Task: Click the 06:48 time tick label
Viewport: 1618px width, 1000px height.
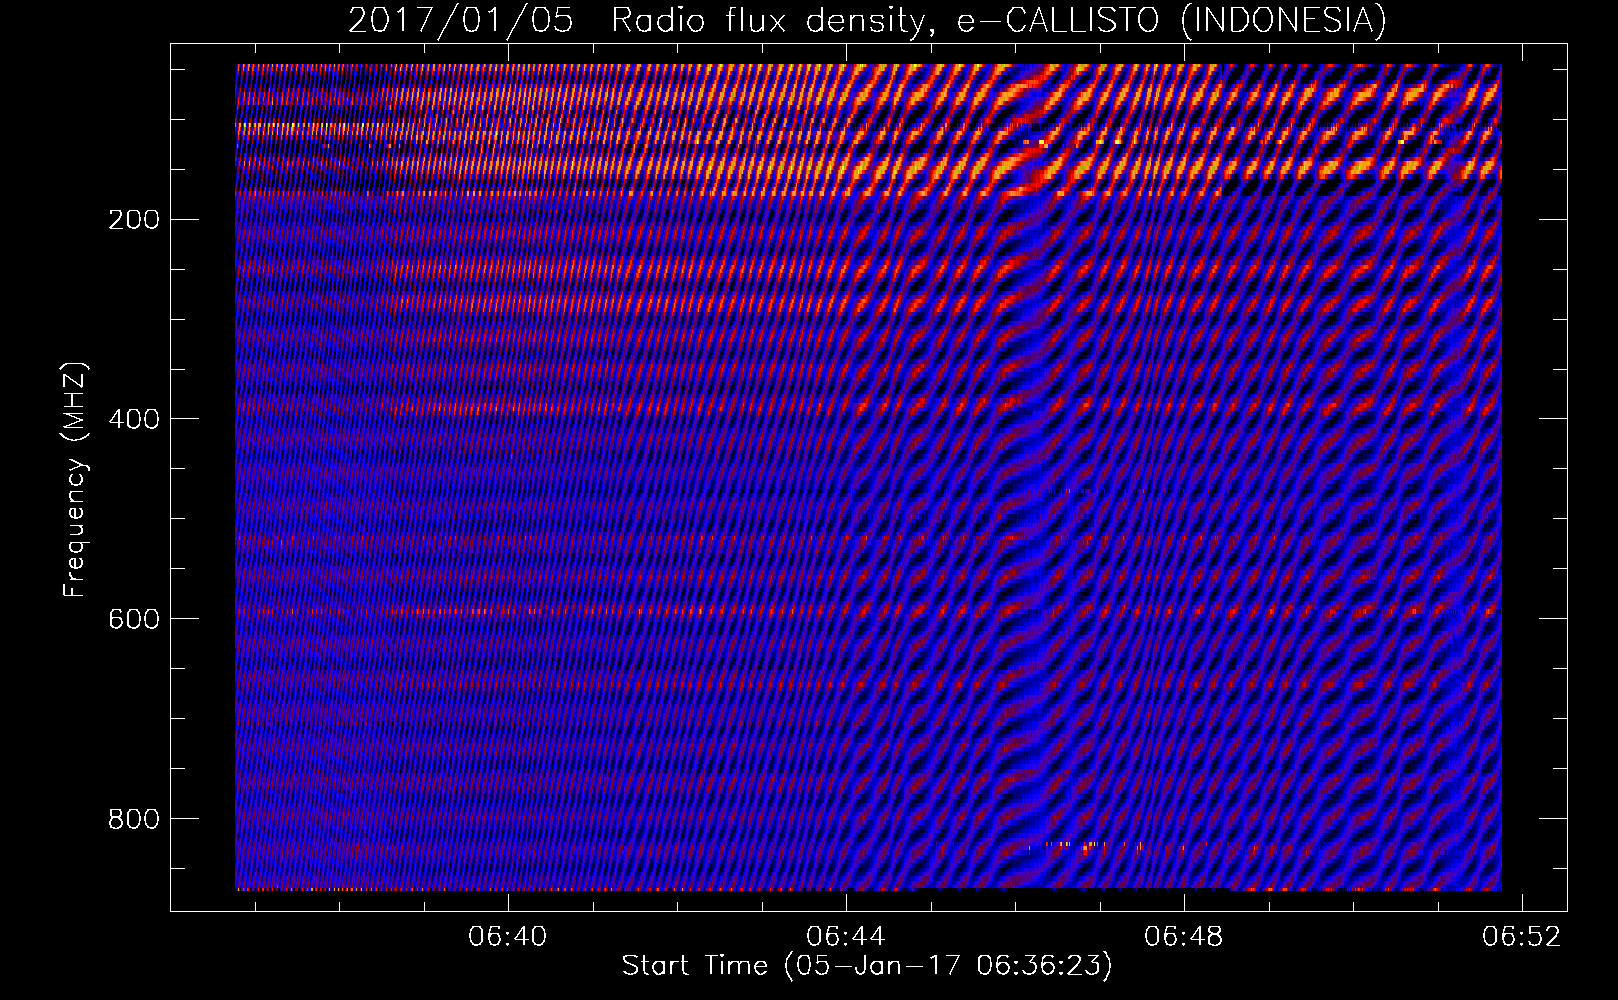Action: click(1184, 937)
